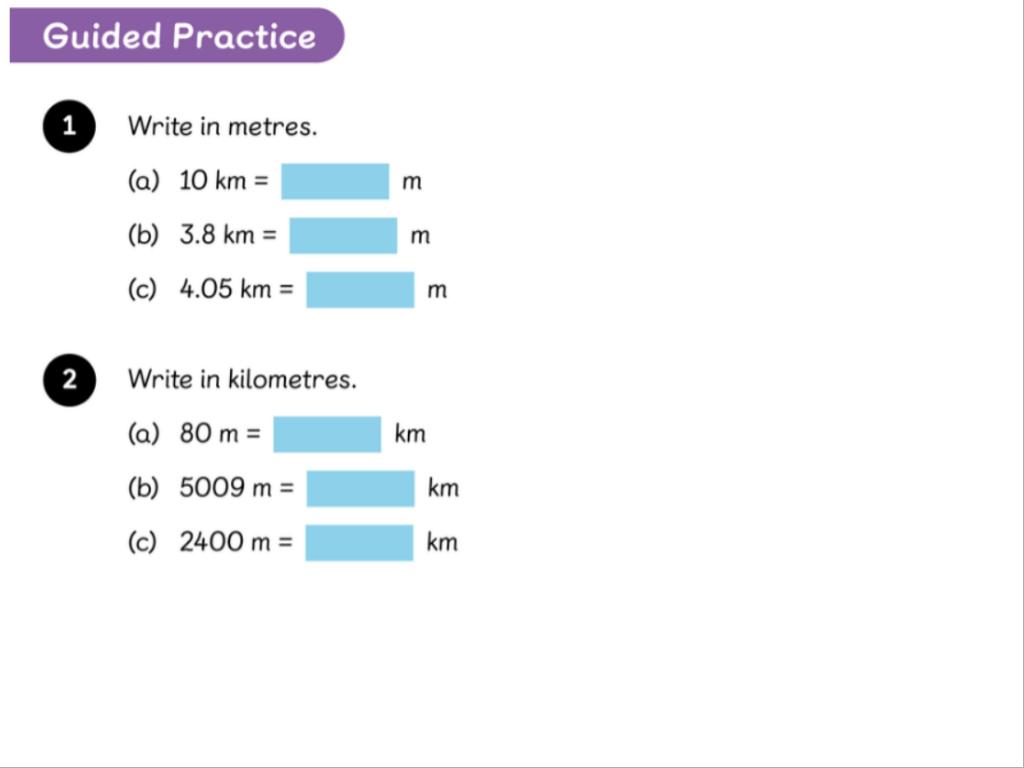Click the "Write in kilometres." instruction text
The image size is (1024, 768).
[x=242, y=380]
